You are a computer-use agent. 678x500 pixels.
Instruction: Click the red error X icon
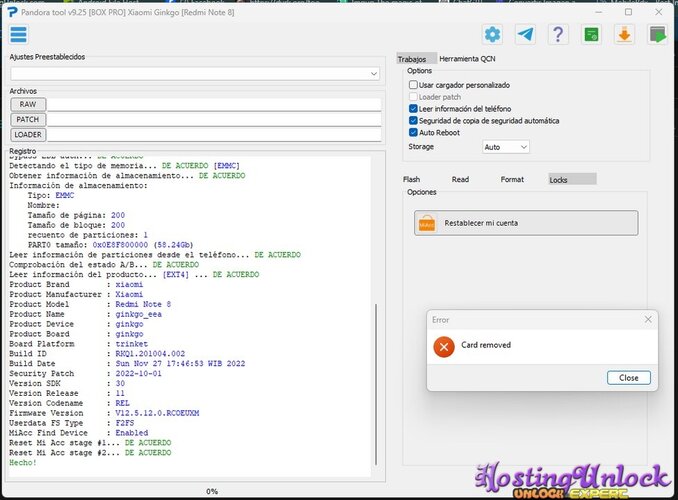[x=444, y=346]
